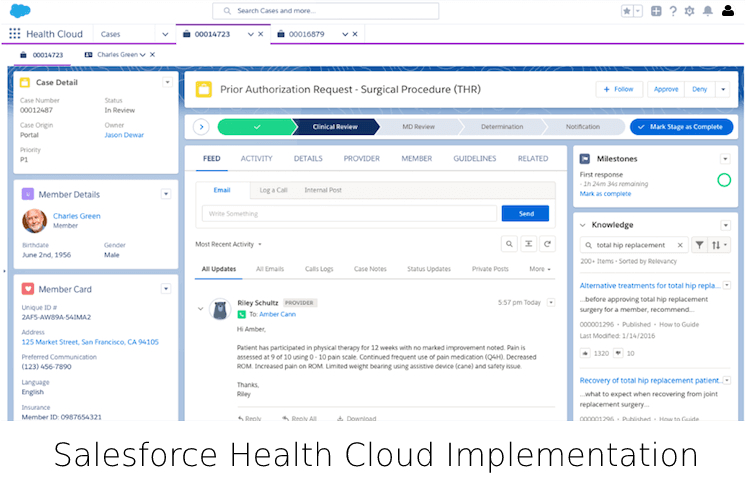Select the Charles Green subtab
This screenshot has width=746, height=480.
coord(117,55)
